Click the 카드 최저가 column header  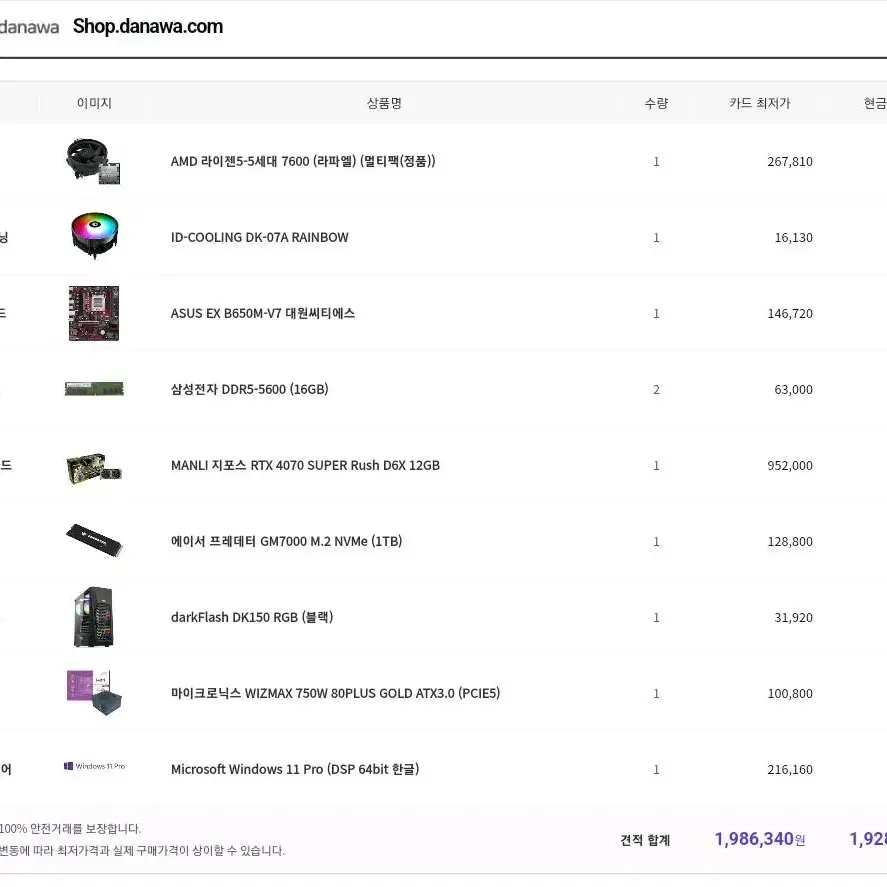(x=759, y=103)
